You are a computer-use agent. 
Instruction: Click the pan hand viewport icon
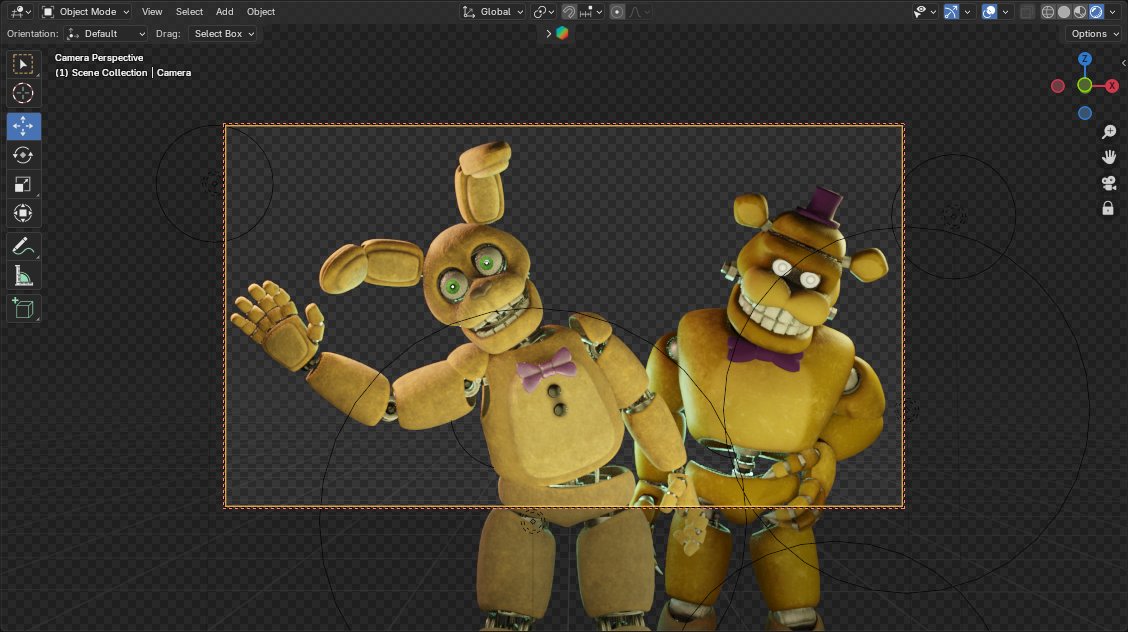[x=1109, y=157]
